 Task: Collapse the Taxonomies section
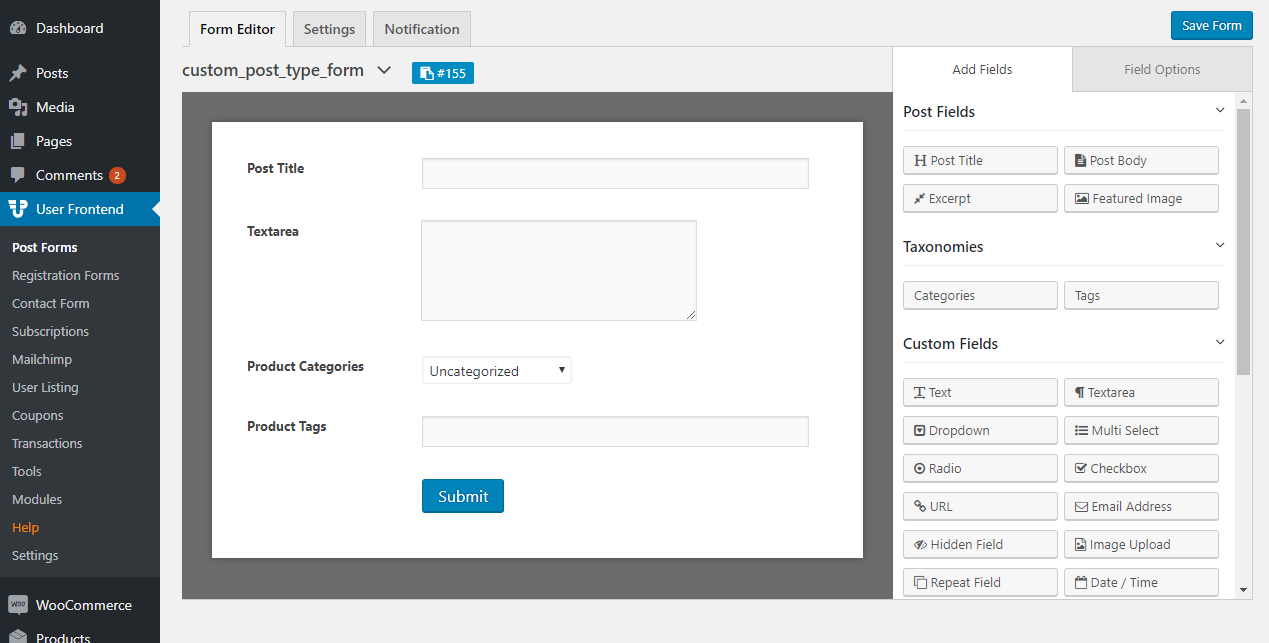[1219, 245]
